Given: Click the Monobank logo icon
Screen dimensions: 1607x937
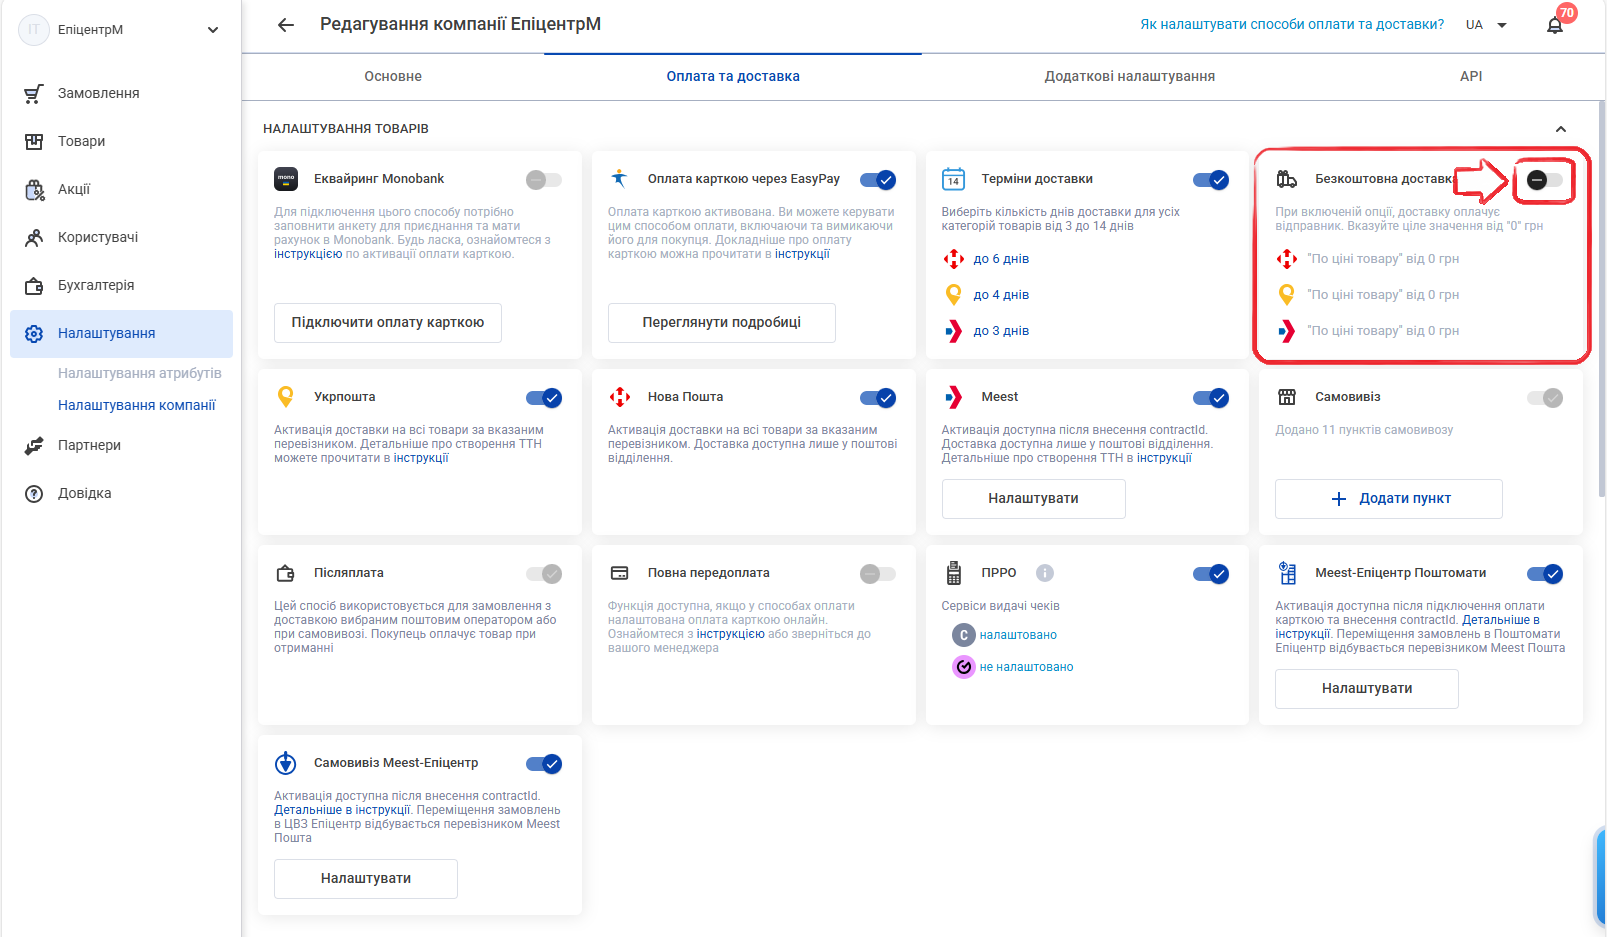Looking at the screenshot, I should [286, 179].
